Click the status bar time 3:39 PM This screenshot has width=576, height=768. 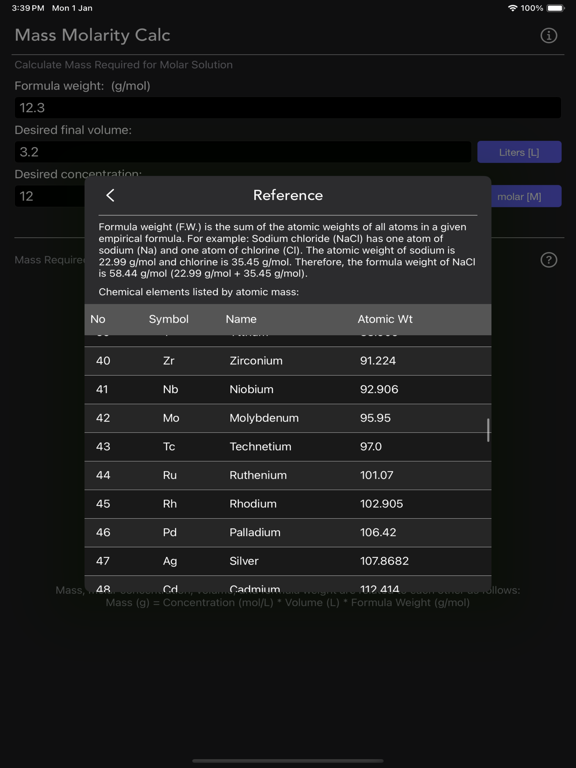pyautogui.click(x=27, y=8)
